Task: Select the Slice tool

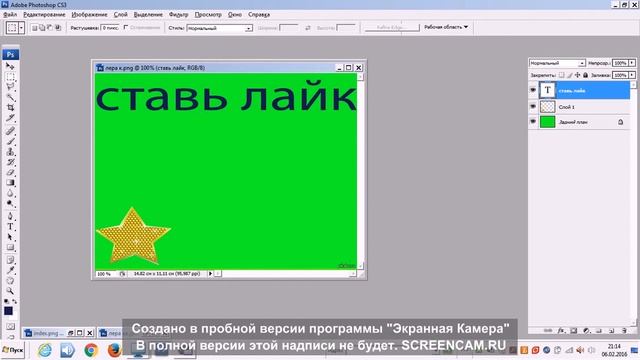Action: coord(10,118)
